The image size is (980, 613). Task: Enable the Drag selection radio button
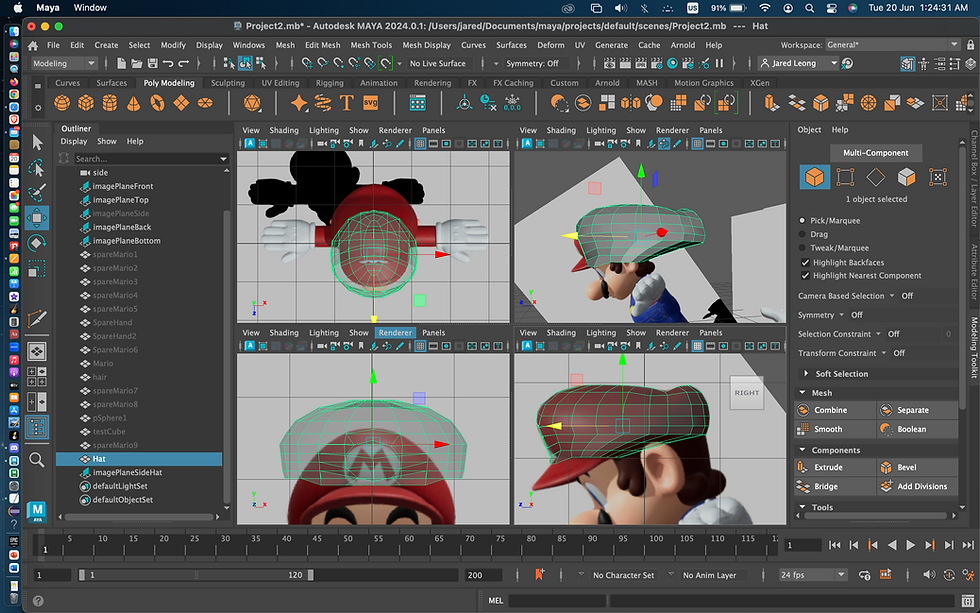click(x=802, y=233)
